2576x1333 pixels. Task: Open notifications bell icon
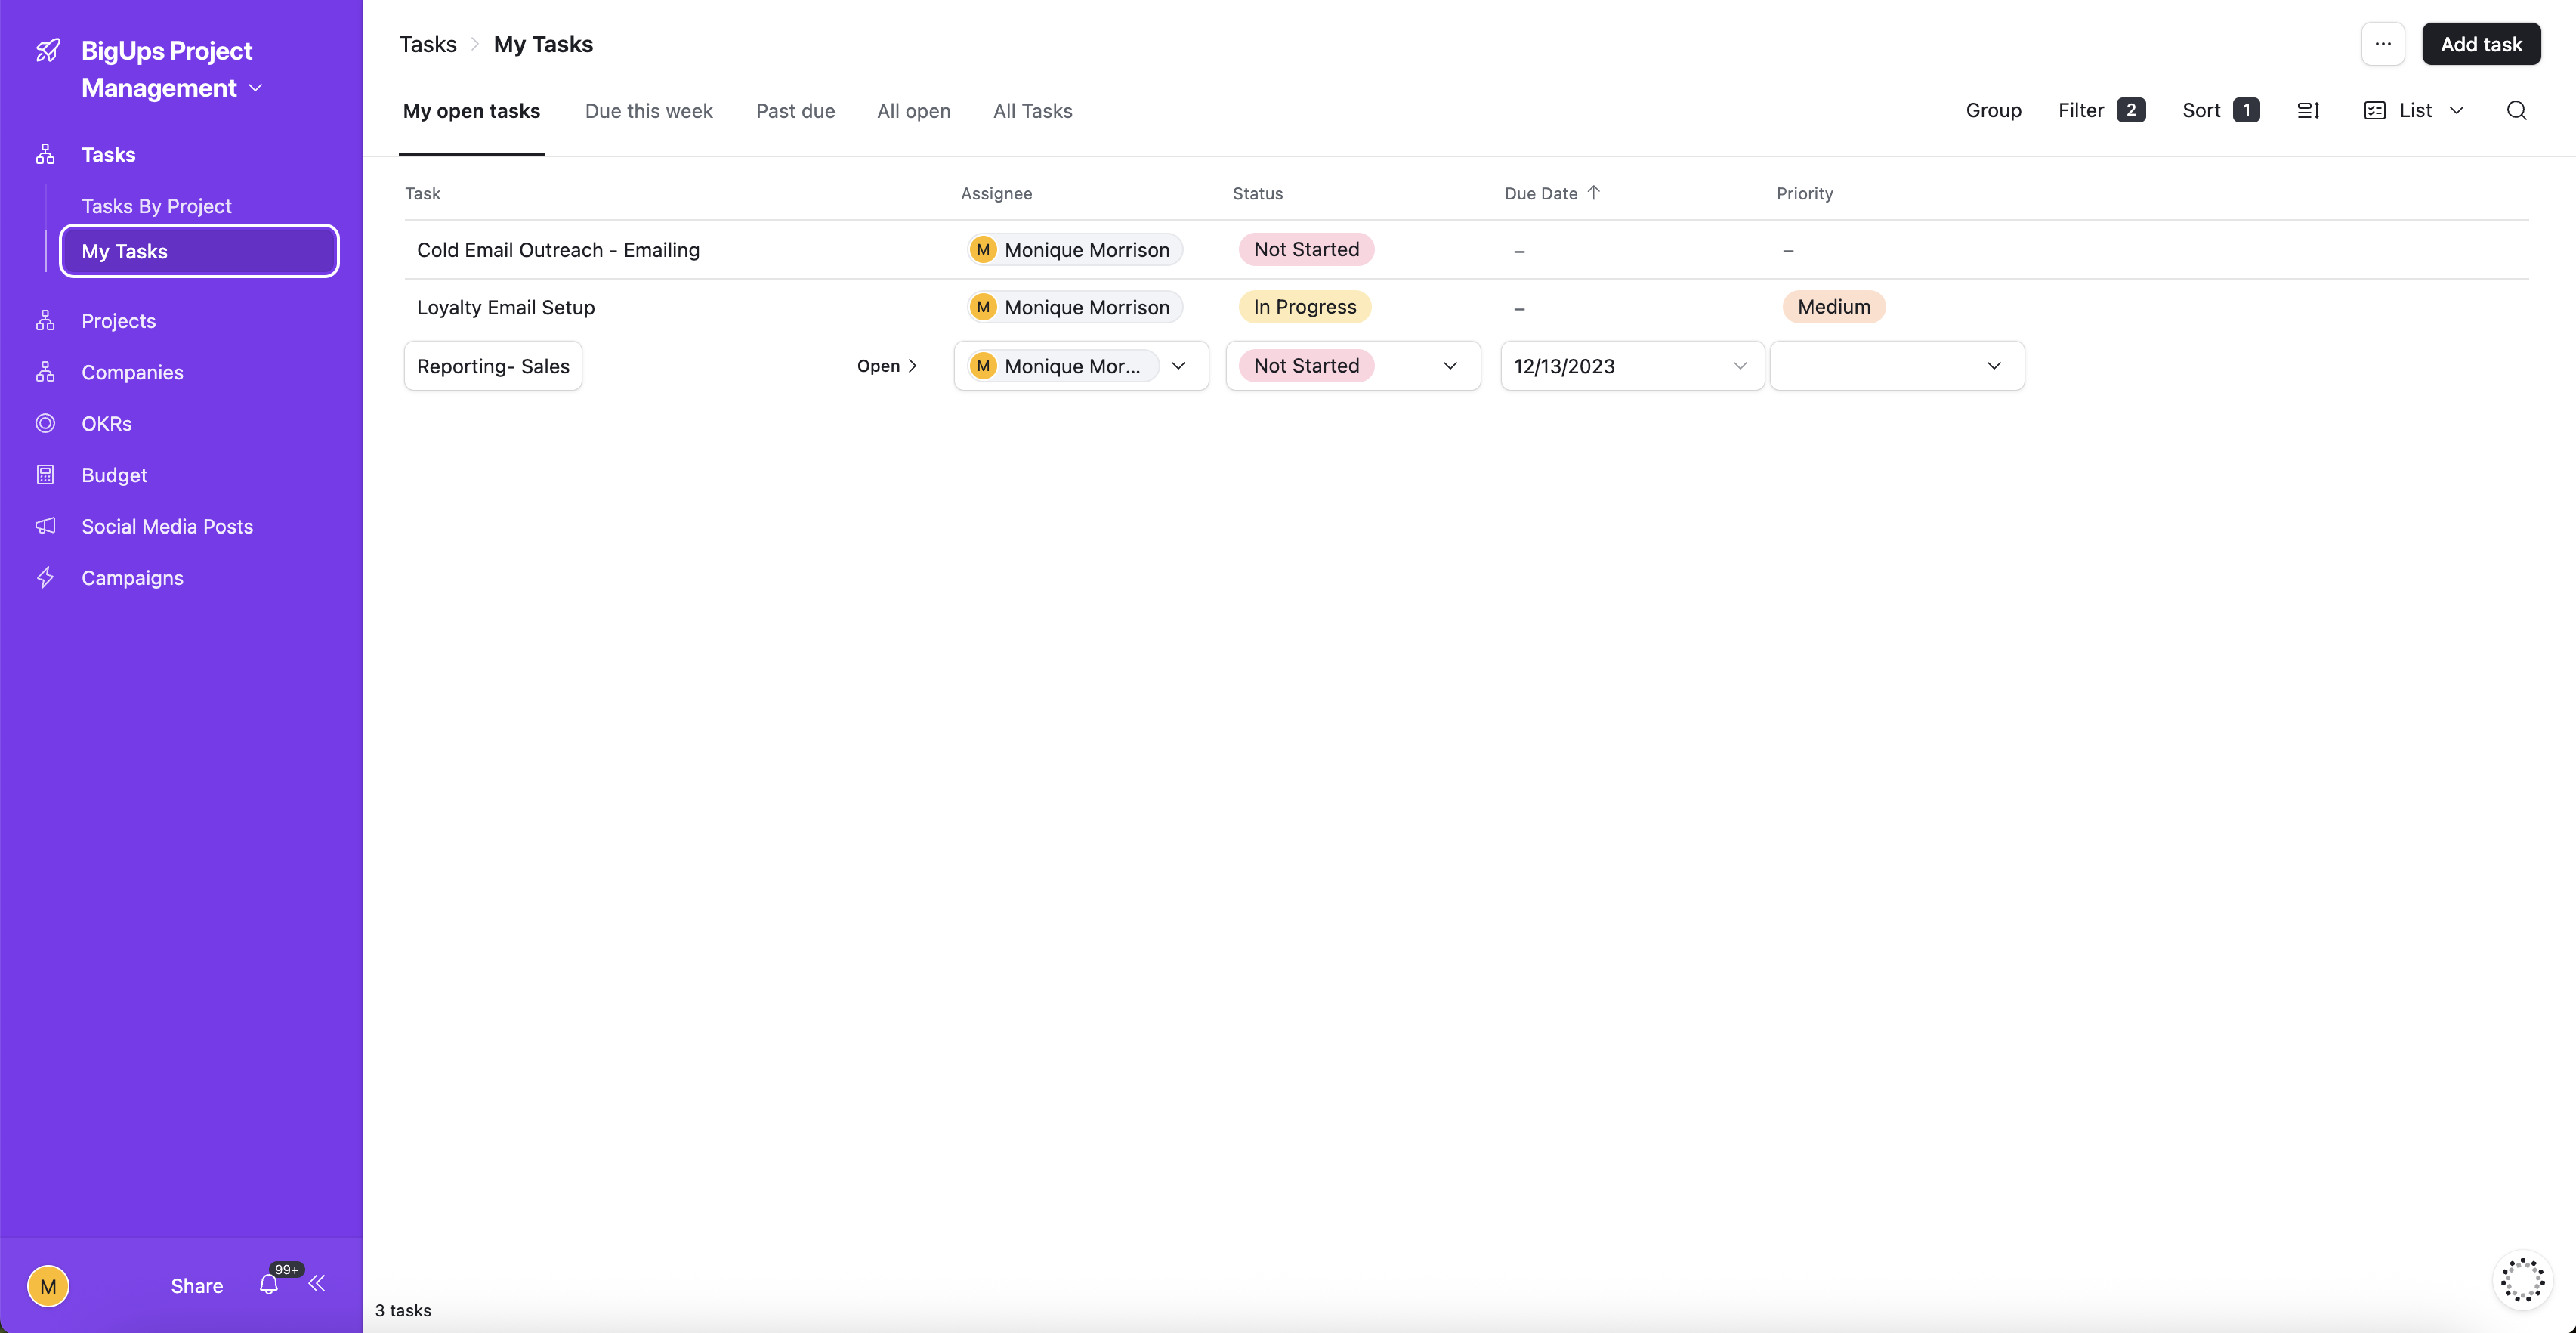click(269, 1284)
